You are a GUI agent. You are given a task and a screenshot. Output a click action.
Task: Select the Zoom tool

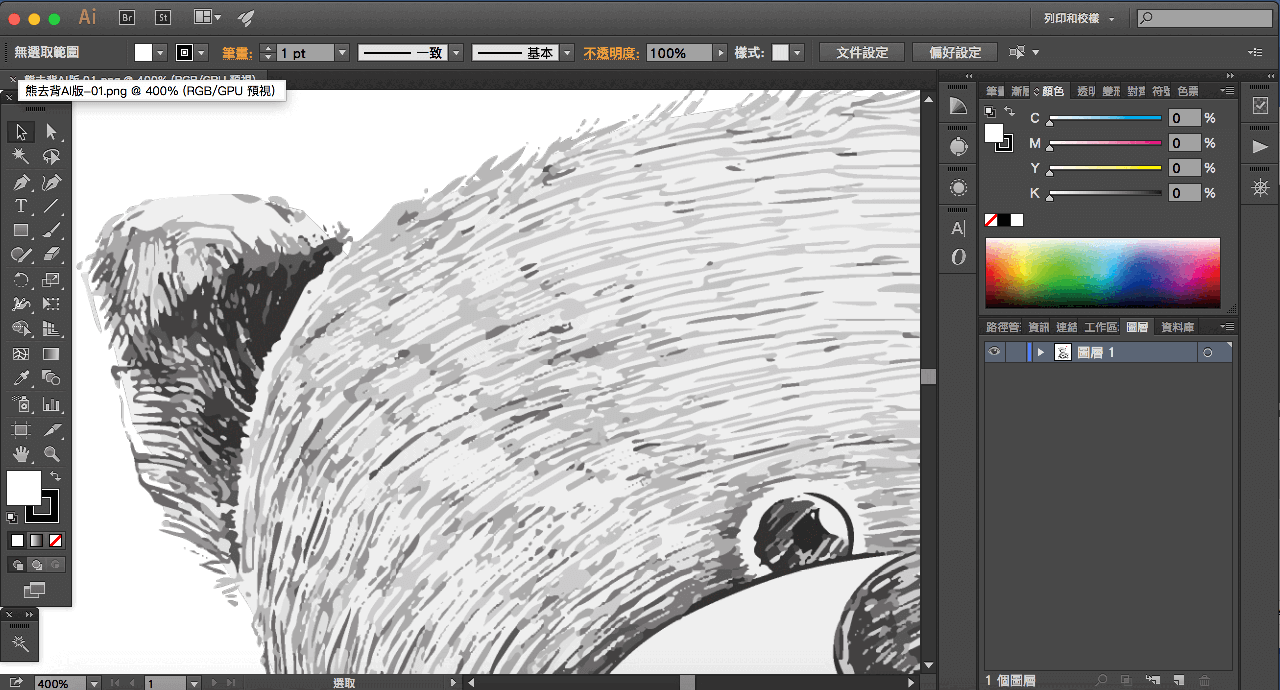[x=51, y=455]
